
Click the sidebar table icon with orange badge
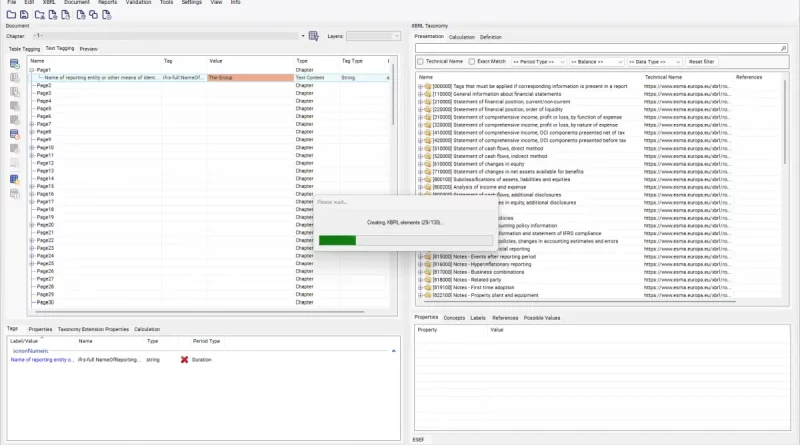point(15,134)
